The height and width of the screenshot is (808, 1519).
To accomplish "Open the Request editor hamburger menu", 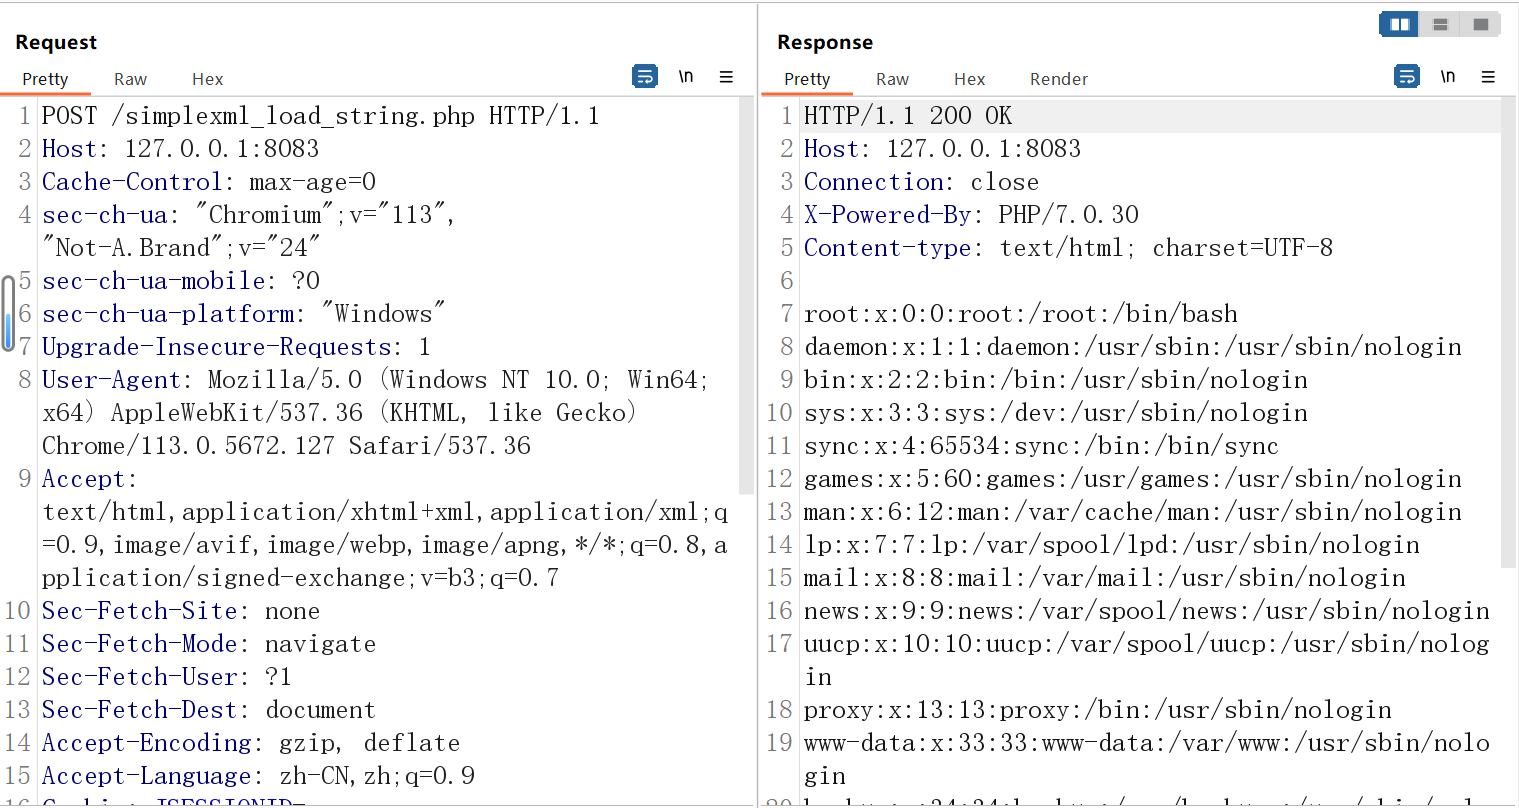I will pos(726,76).
